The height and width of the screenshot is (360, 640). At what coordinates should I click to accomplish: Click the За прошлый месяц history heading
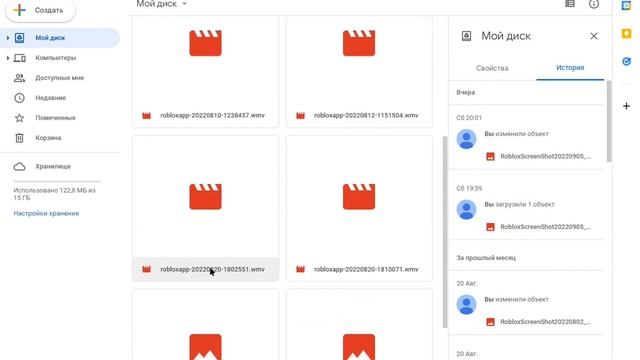coord(486,258)
